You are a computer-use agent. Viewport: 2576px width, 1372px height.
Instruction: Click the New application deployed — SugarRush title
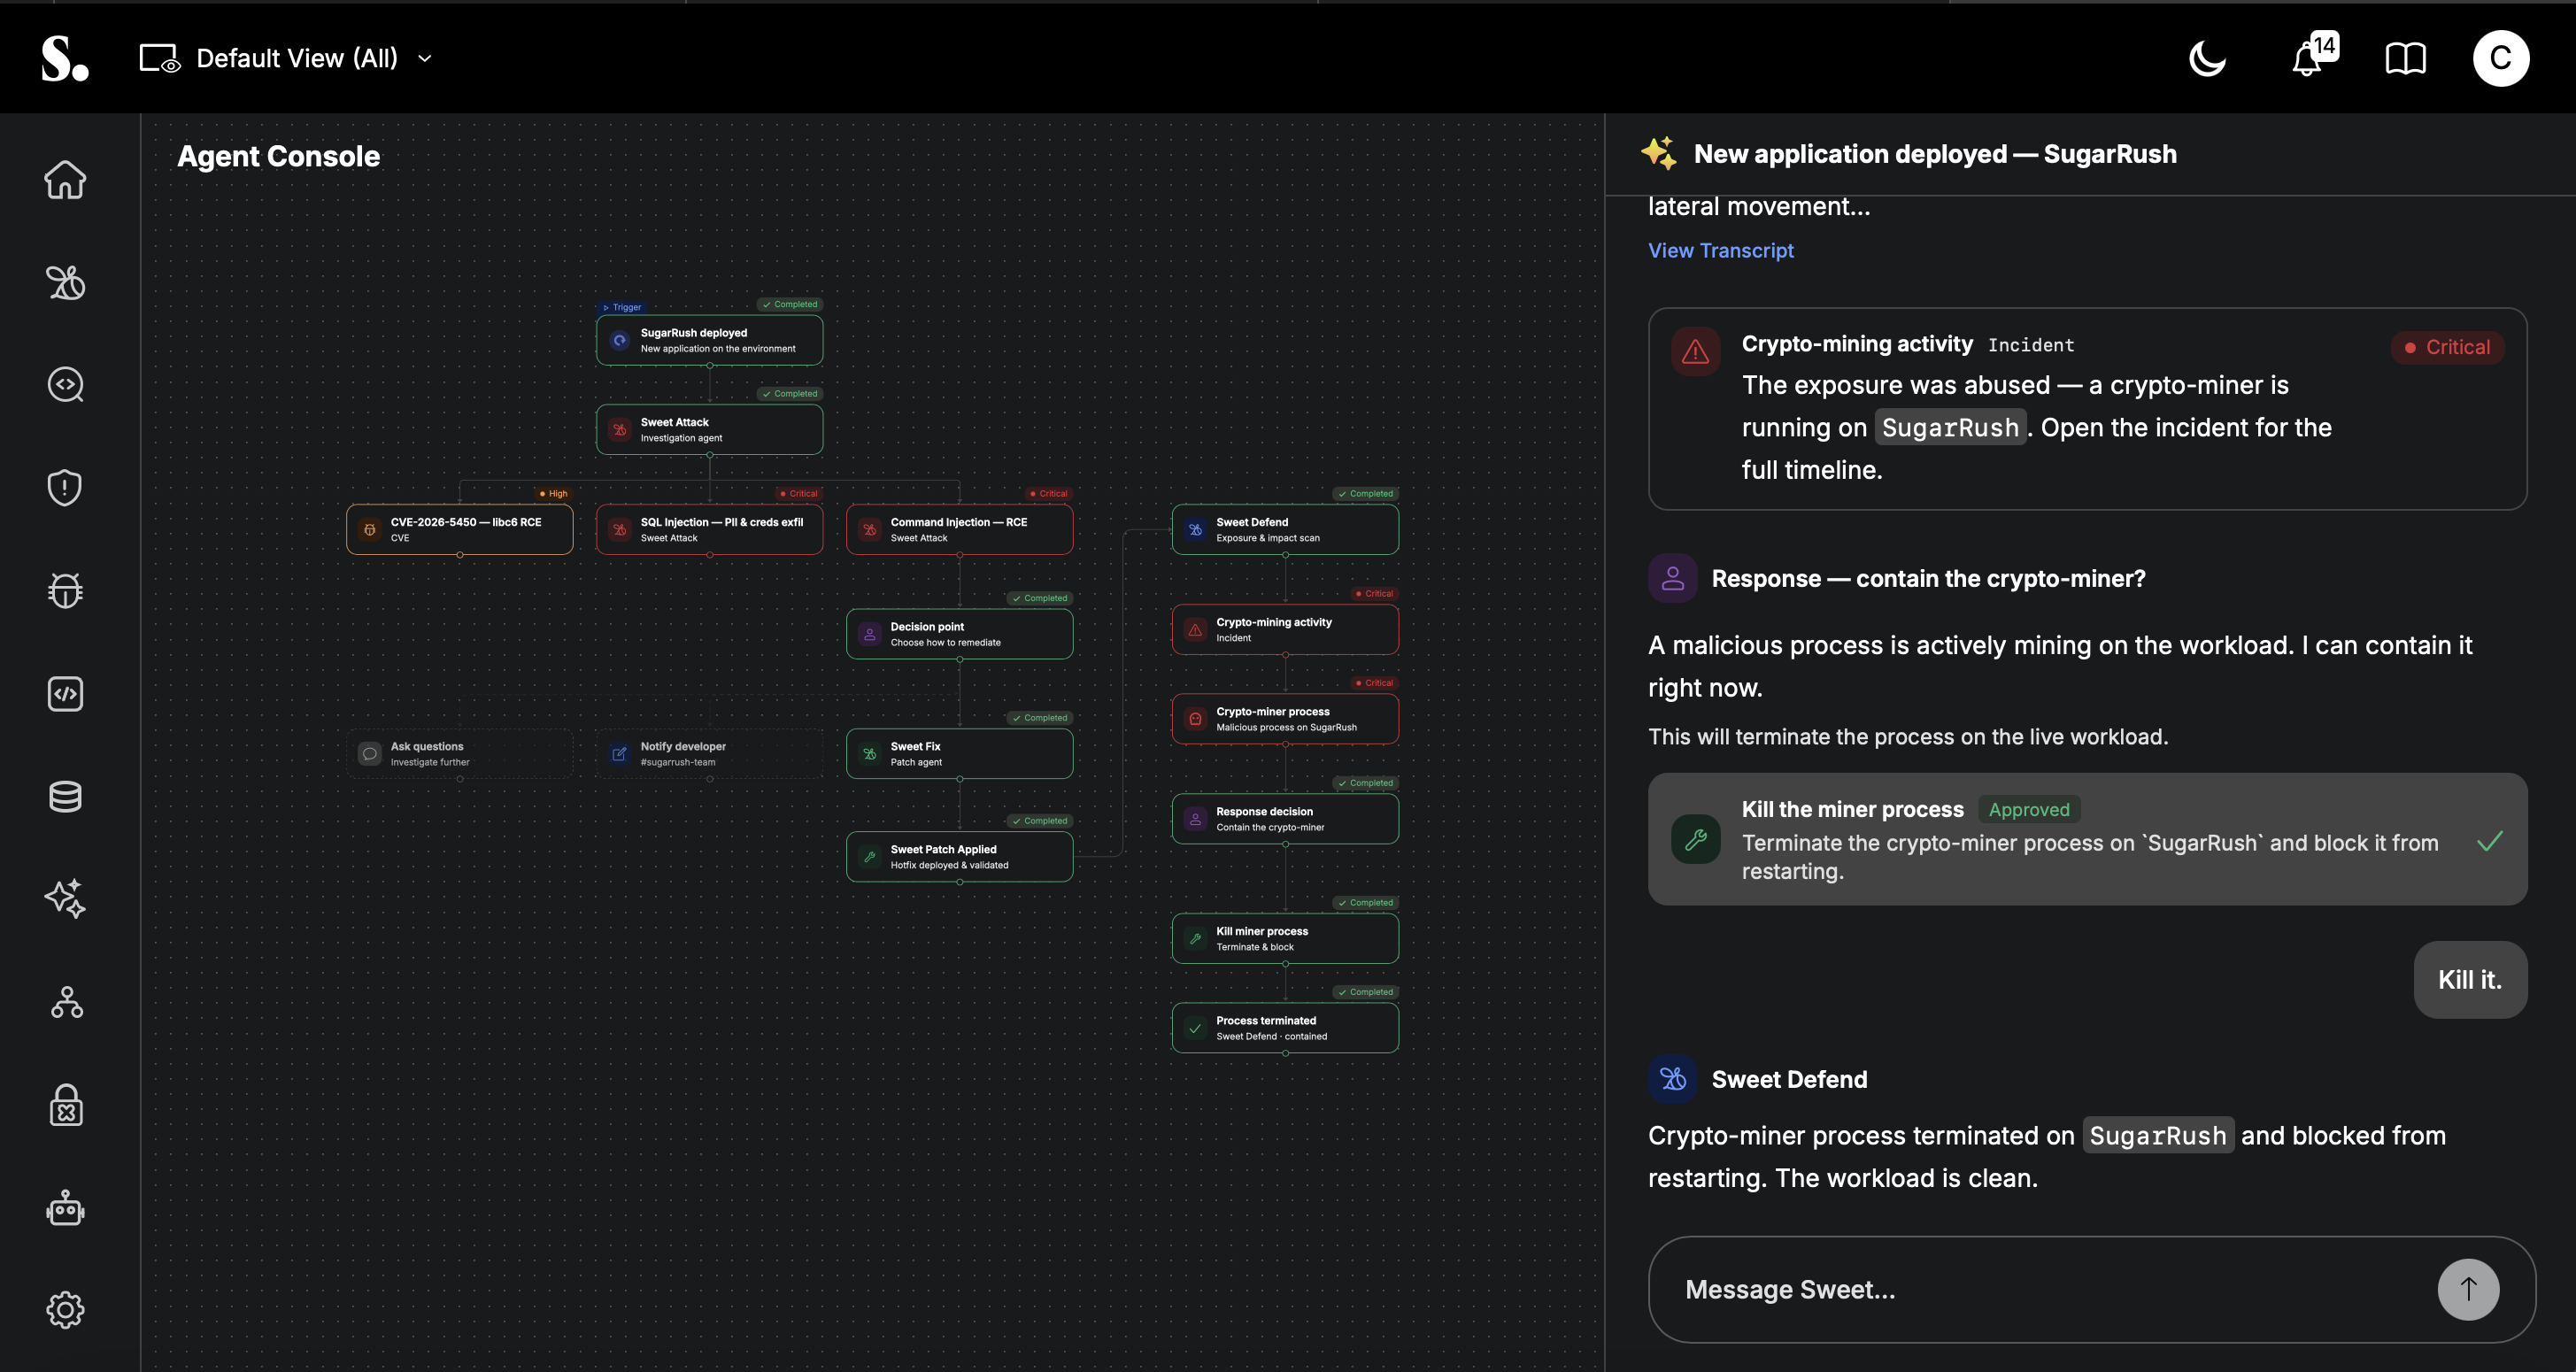coord(1935,154)
